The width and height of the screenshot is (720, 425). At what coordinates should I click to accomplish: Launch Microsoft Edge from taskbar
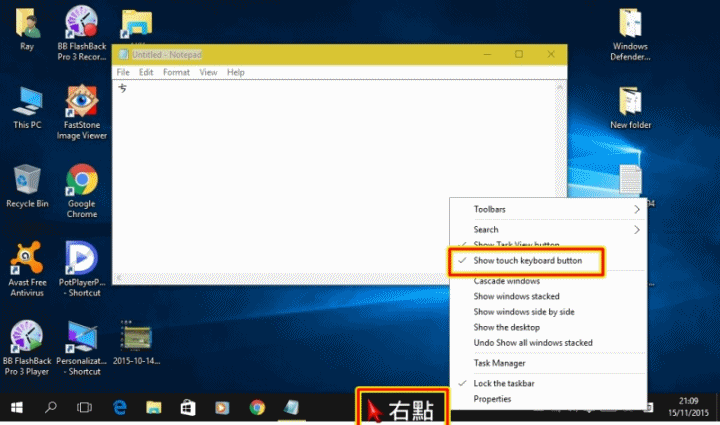click(x=120, y=408)
